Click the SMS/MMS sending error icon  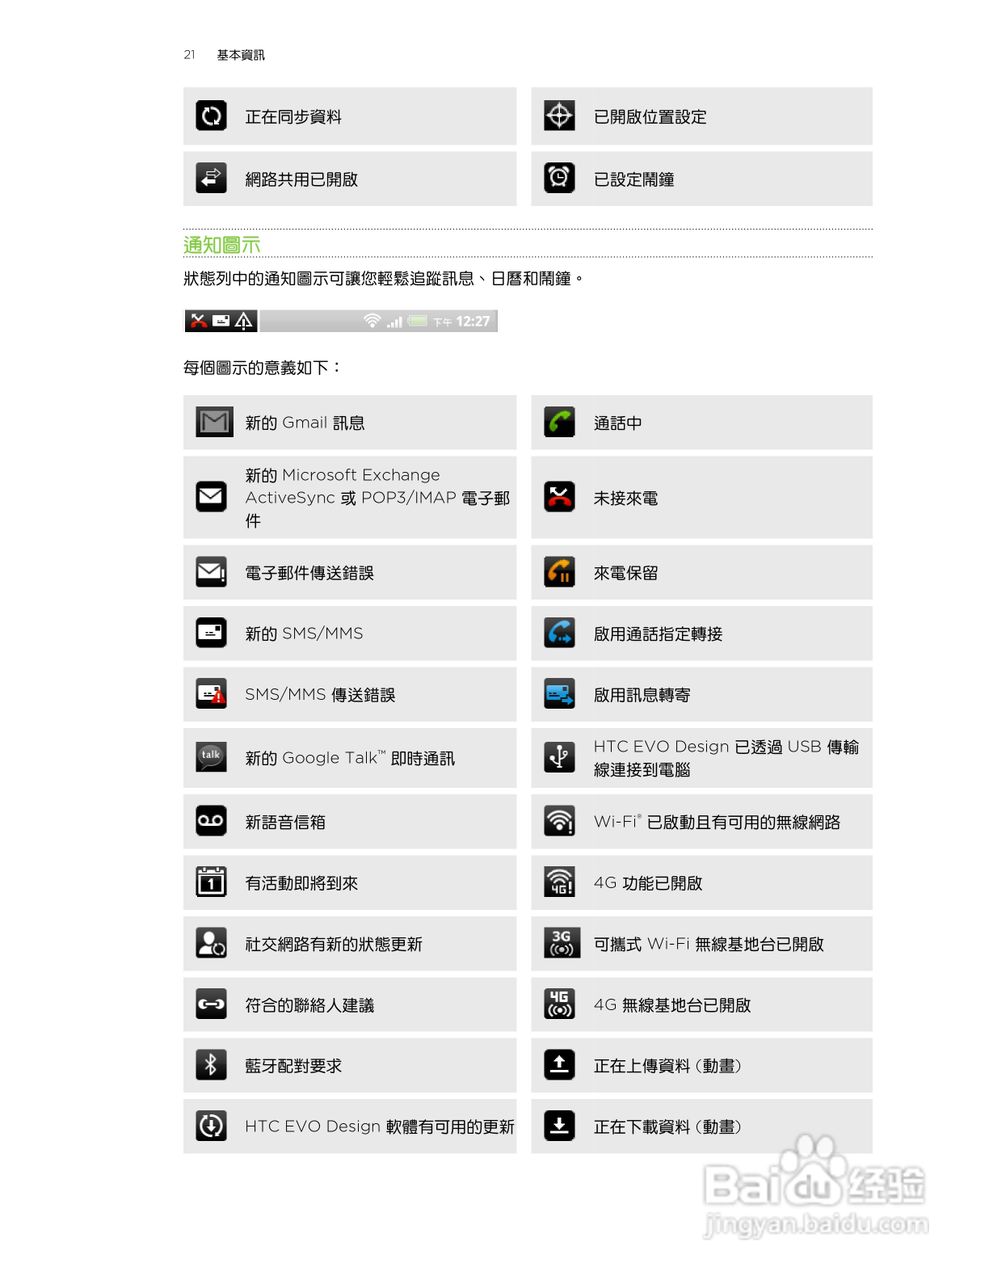tap(211, 694)
